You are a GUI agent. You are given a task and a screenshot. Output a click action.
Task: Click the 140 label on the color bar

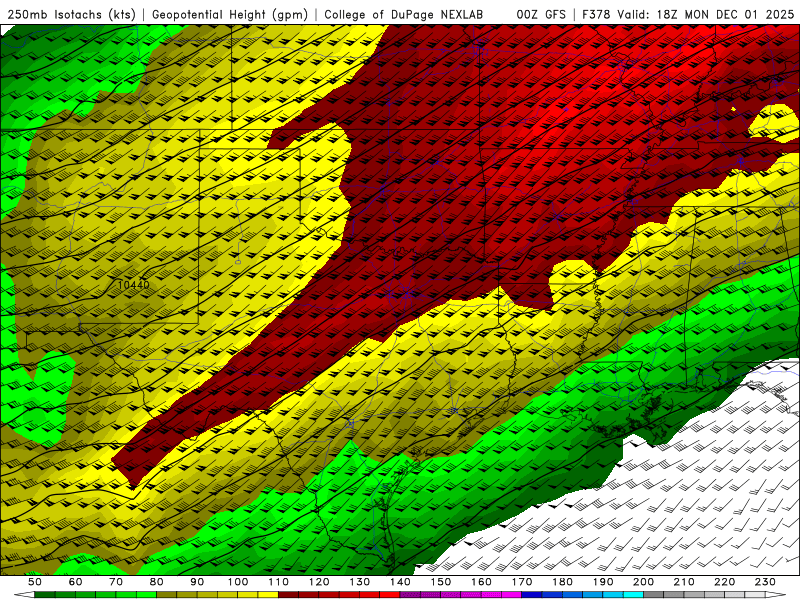(x=400, y=582)
